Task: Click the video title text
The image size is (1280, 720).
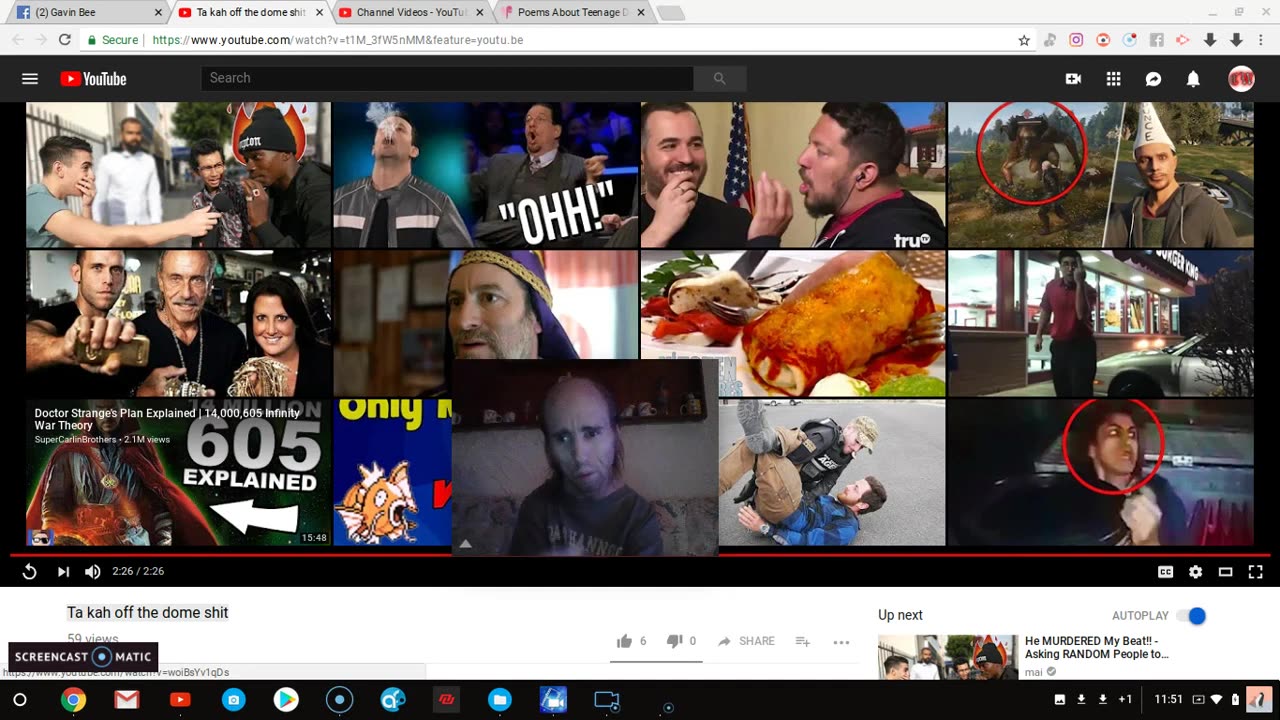Action: click(147, 612)
